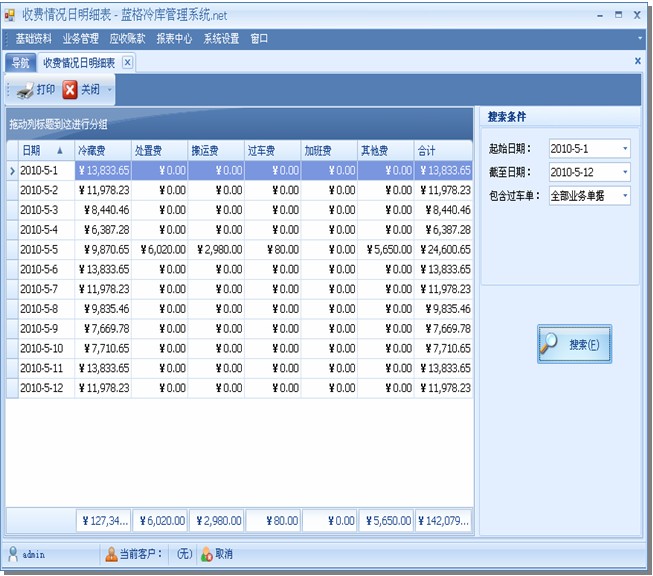Click the 过车费 column header
This screenshot has width=653, height=576.
click(x=273, y=150)
